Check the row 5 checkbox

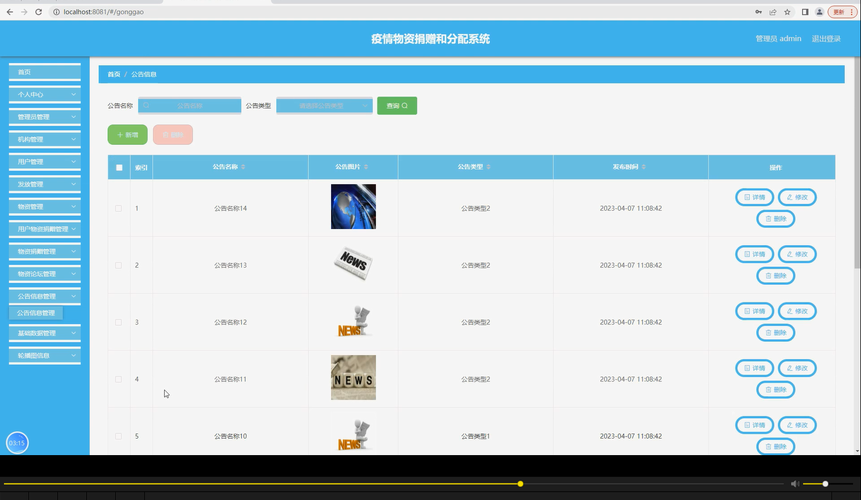(x=119, y=436)
